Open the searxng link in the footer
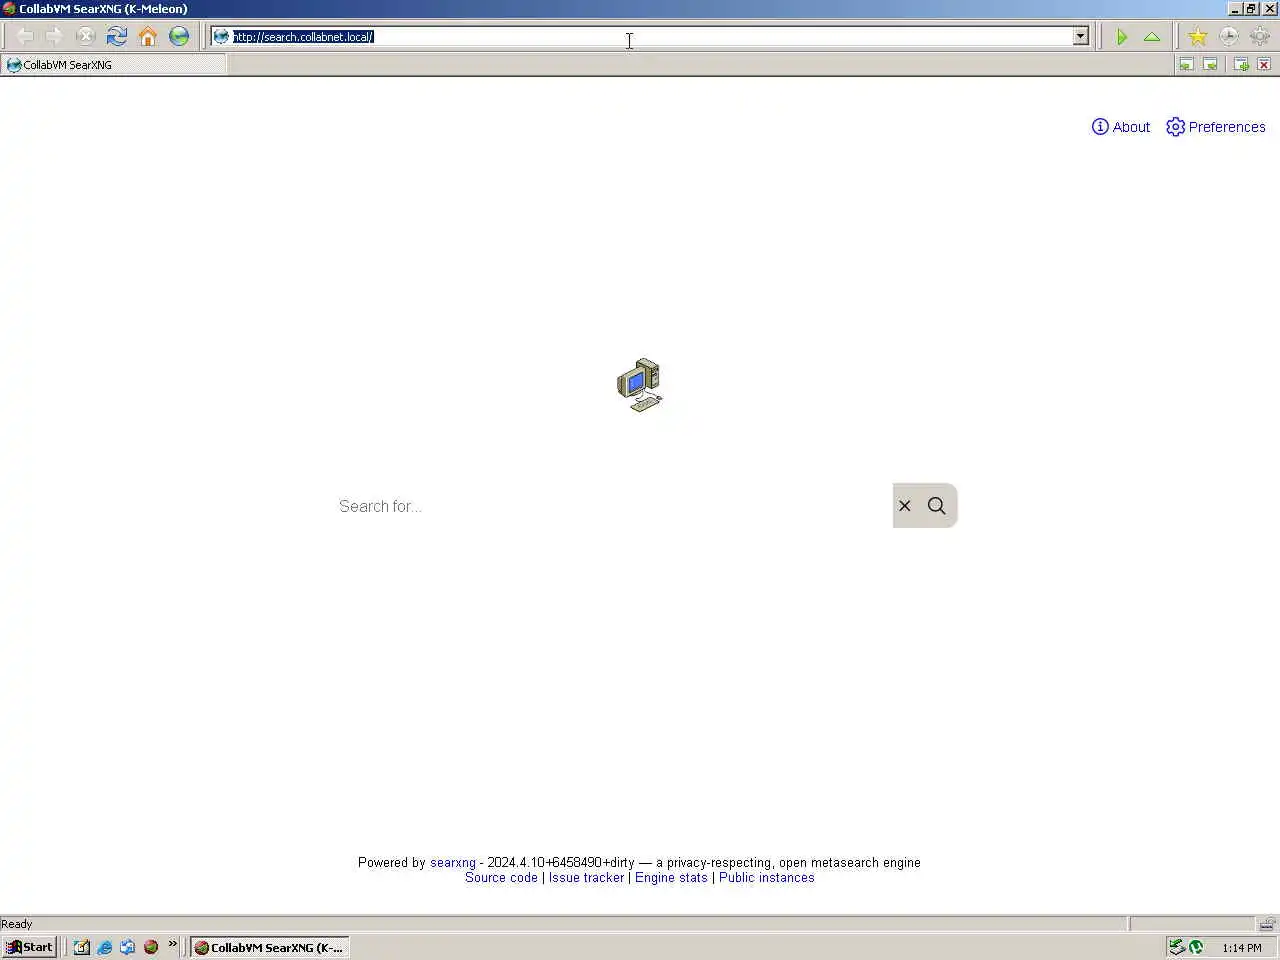The width and height of the screenshot is (1280, 960). coord(453,863)
